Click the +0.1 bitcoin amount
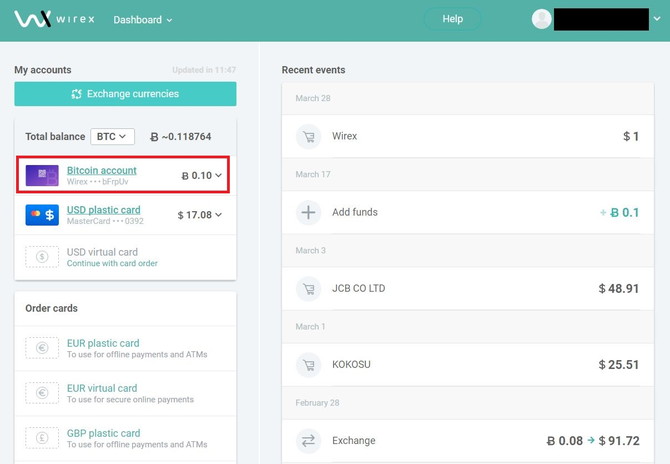Image resolution: width=670 pixels, height=464 pixels. [x=620, y=212]
